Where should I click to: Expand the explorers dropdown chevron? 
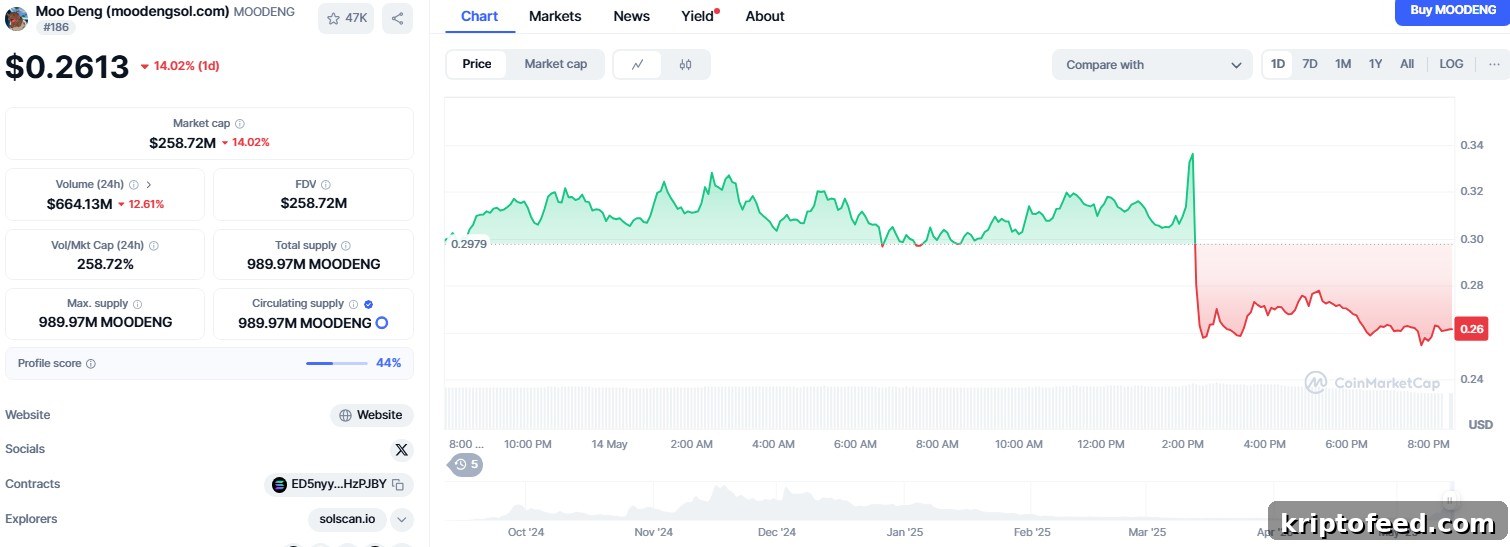(x=401, y=519)
